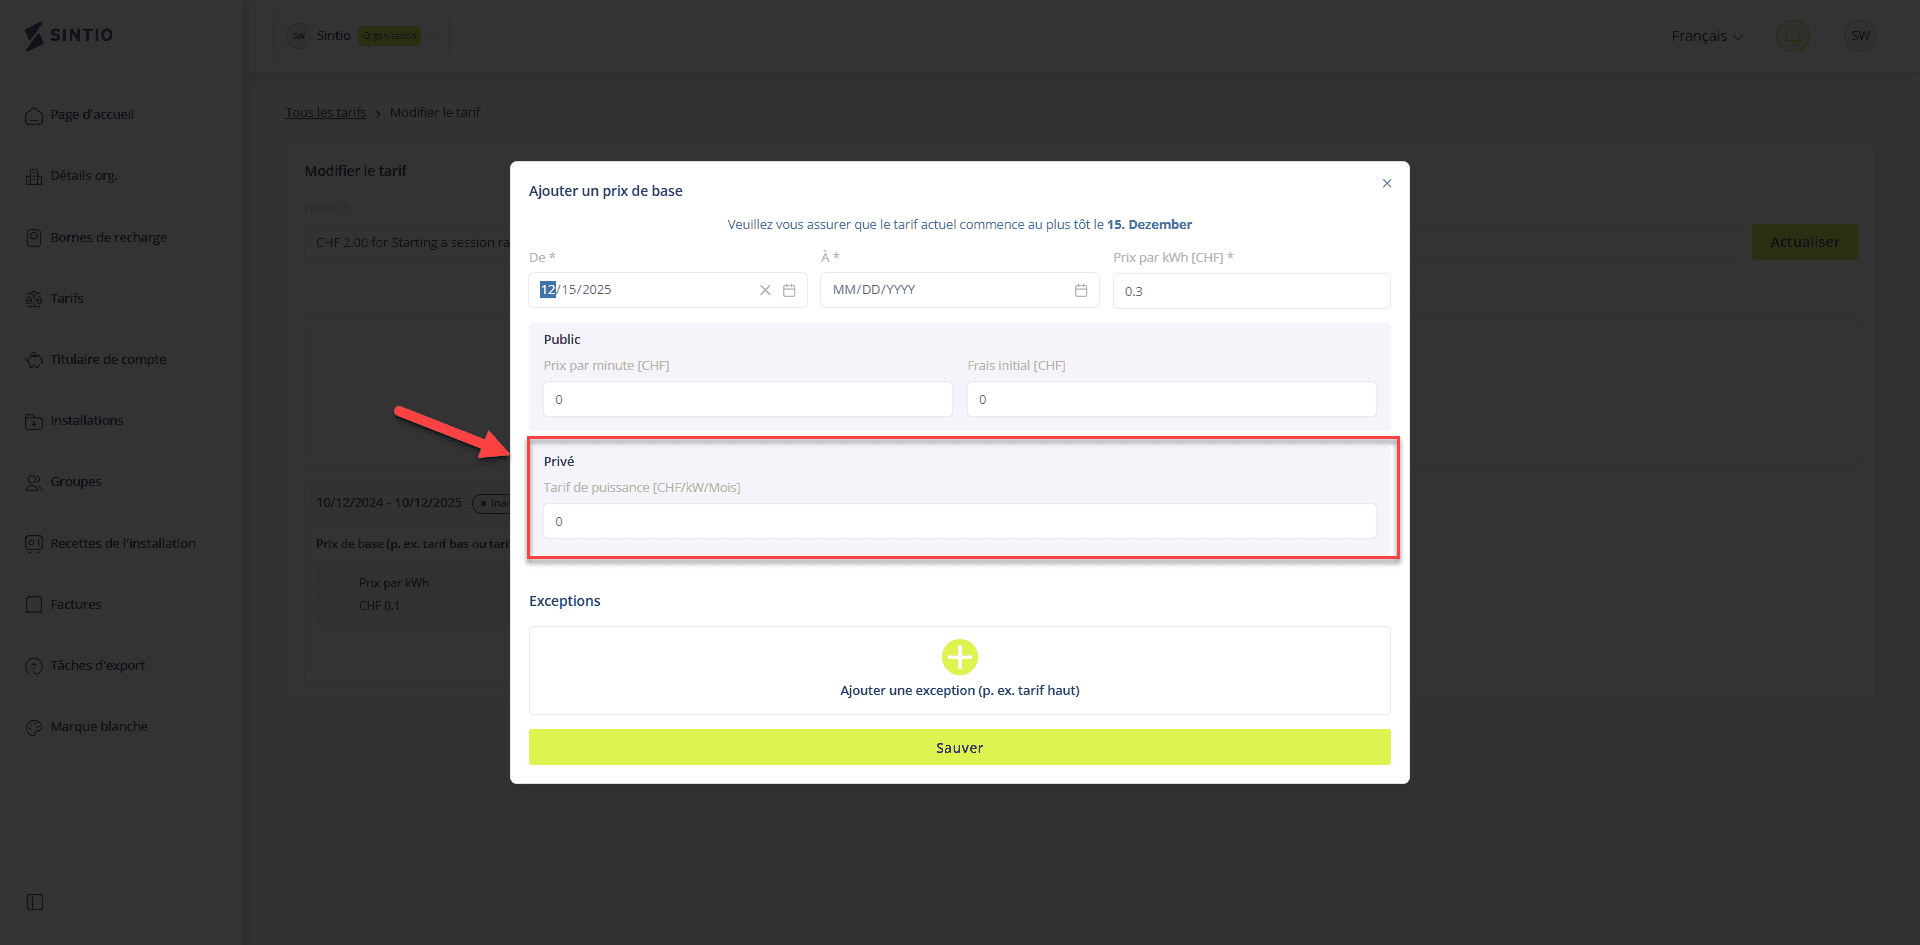Open the calendar picker for the À date

1081,290
